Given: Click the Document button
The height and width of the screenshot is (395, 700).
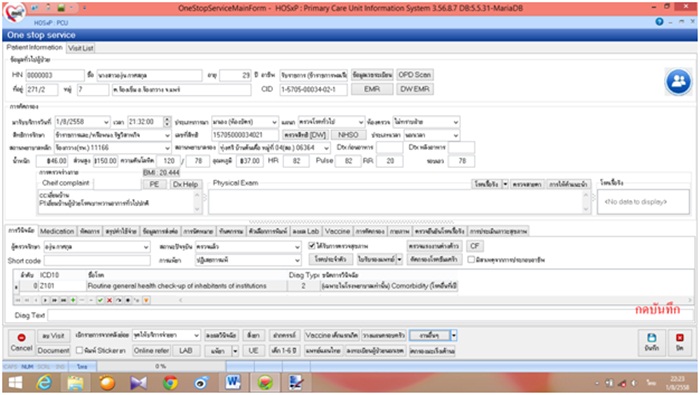Looking at the screenshot, I should [x=53, y=351].
